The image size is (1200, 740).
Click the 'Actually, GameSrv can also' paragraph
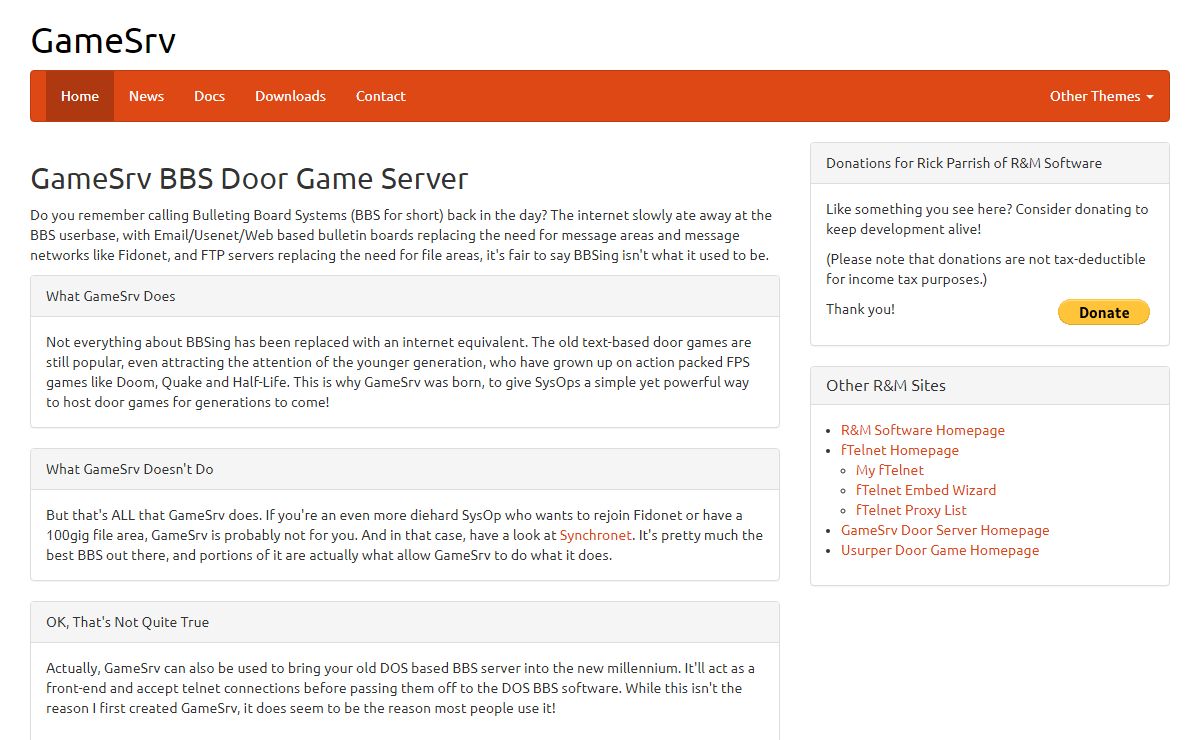click(x=400, y=688)
